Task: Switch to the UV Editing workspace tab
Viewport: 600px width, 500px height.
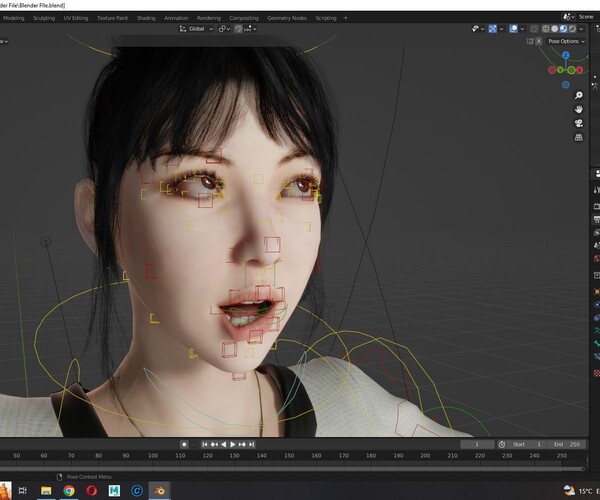Action: pos(76,18)
